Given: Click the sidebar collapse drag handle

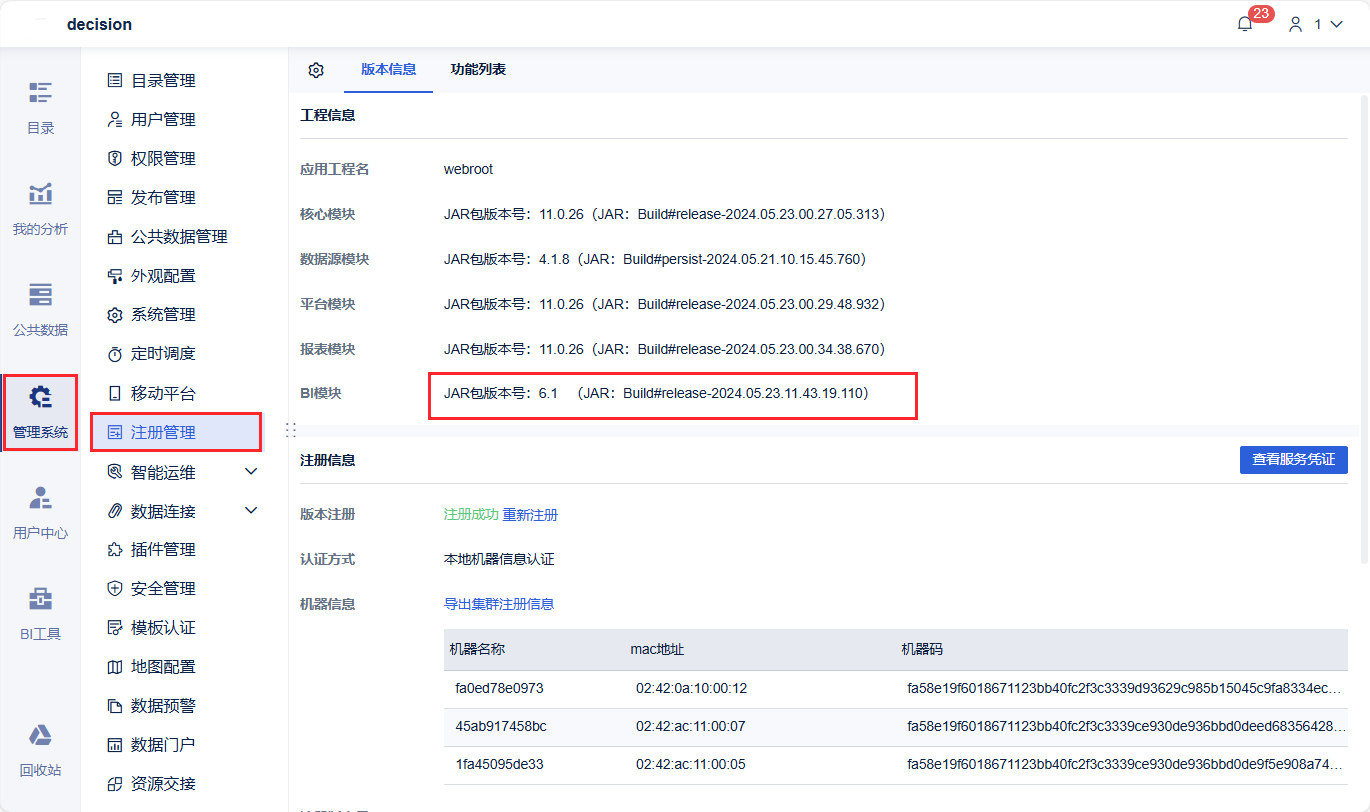Looking at the screenshot, I should point(291,429).
